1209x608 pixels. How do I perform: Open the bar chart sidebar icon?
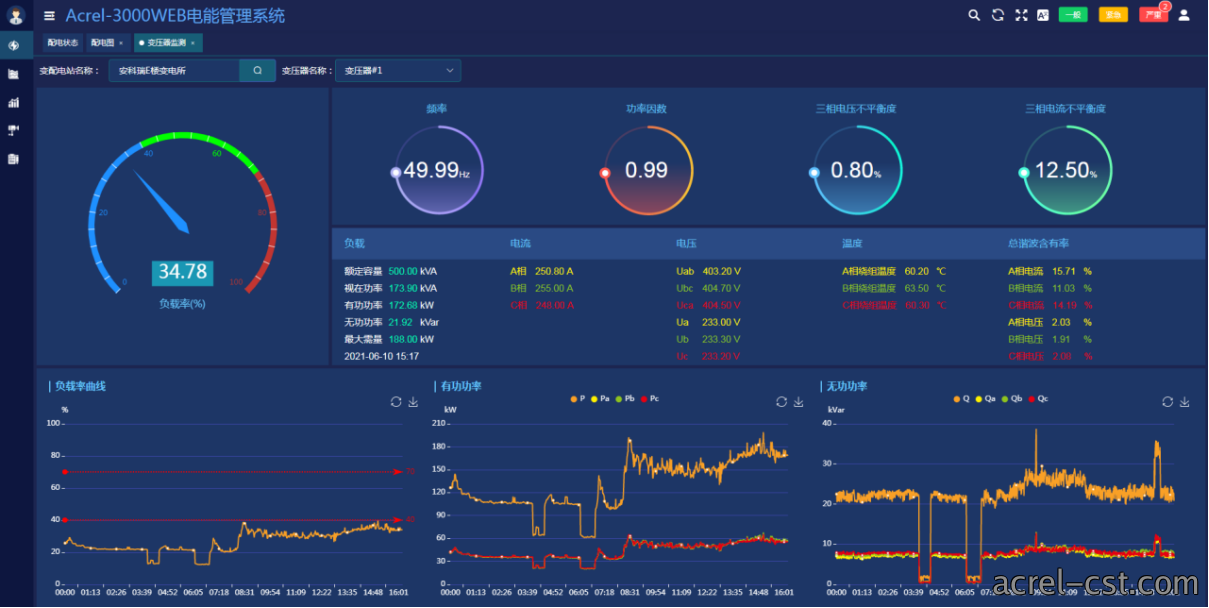(14, 102)
